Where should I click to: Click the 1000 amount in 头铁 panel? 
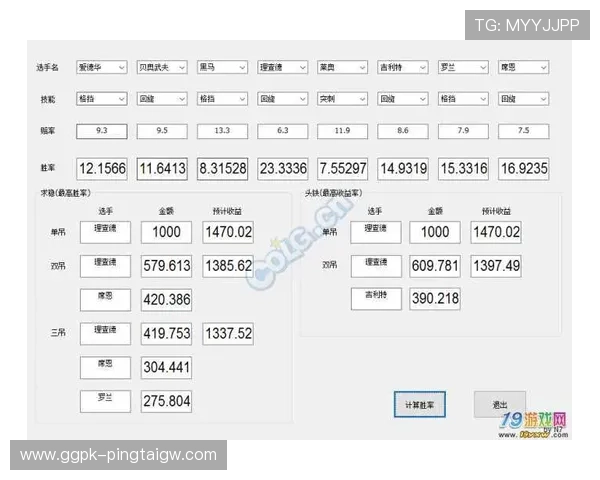(435, 232)
